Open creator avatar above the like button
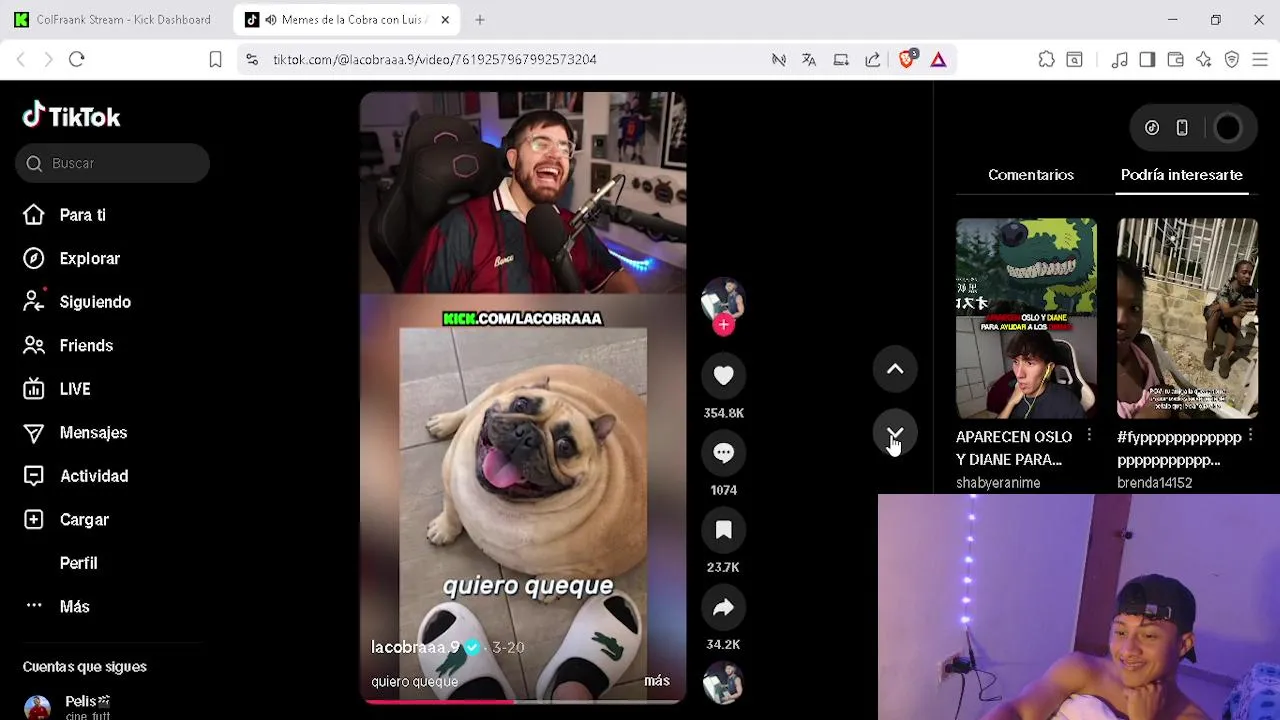 (723, 300)
